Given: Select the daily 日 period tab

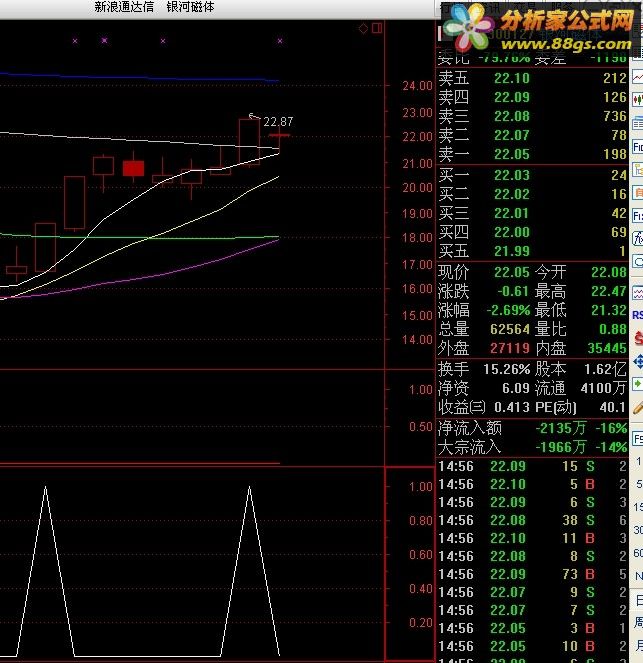Looking at the screenshot, I should (x=638, y=600).
